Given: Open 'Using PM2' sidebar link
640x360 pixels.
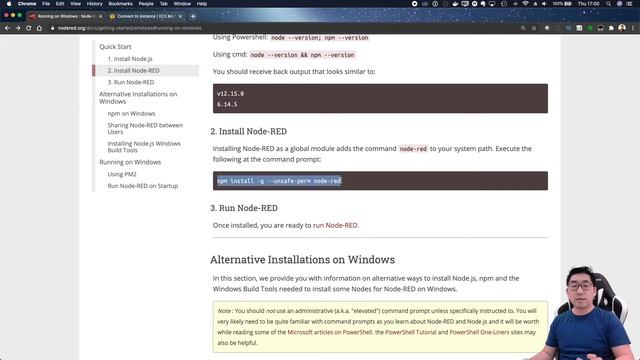Looking at the screenshot, I should (122, 174).
